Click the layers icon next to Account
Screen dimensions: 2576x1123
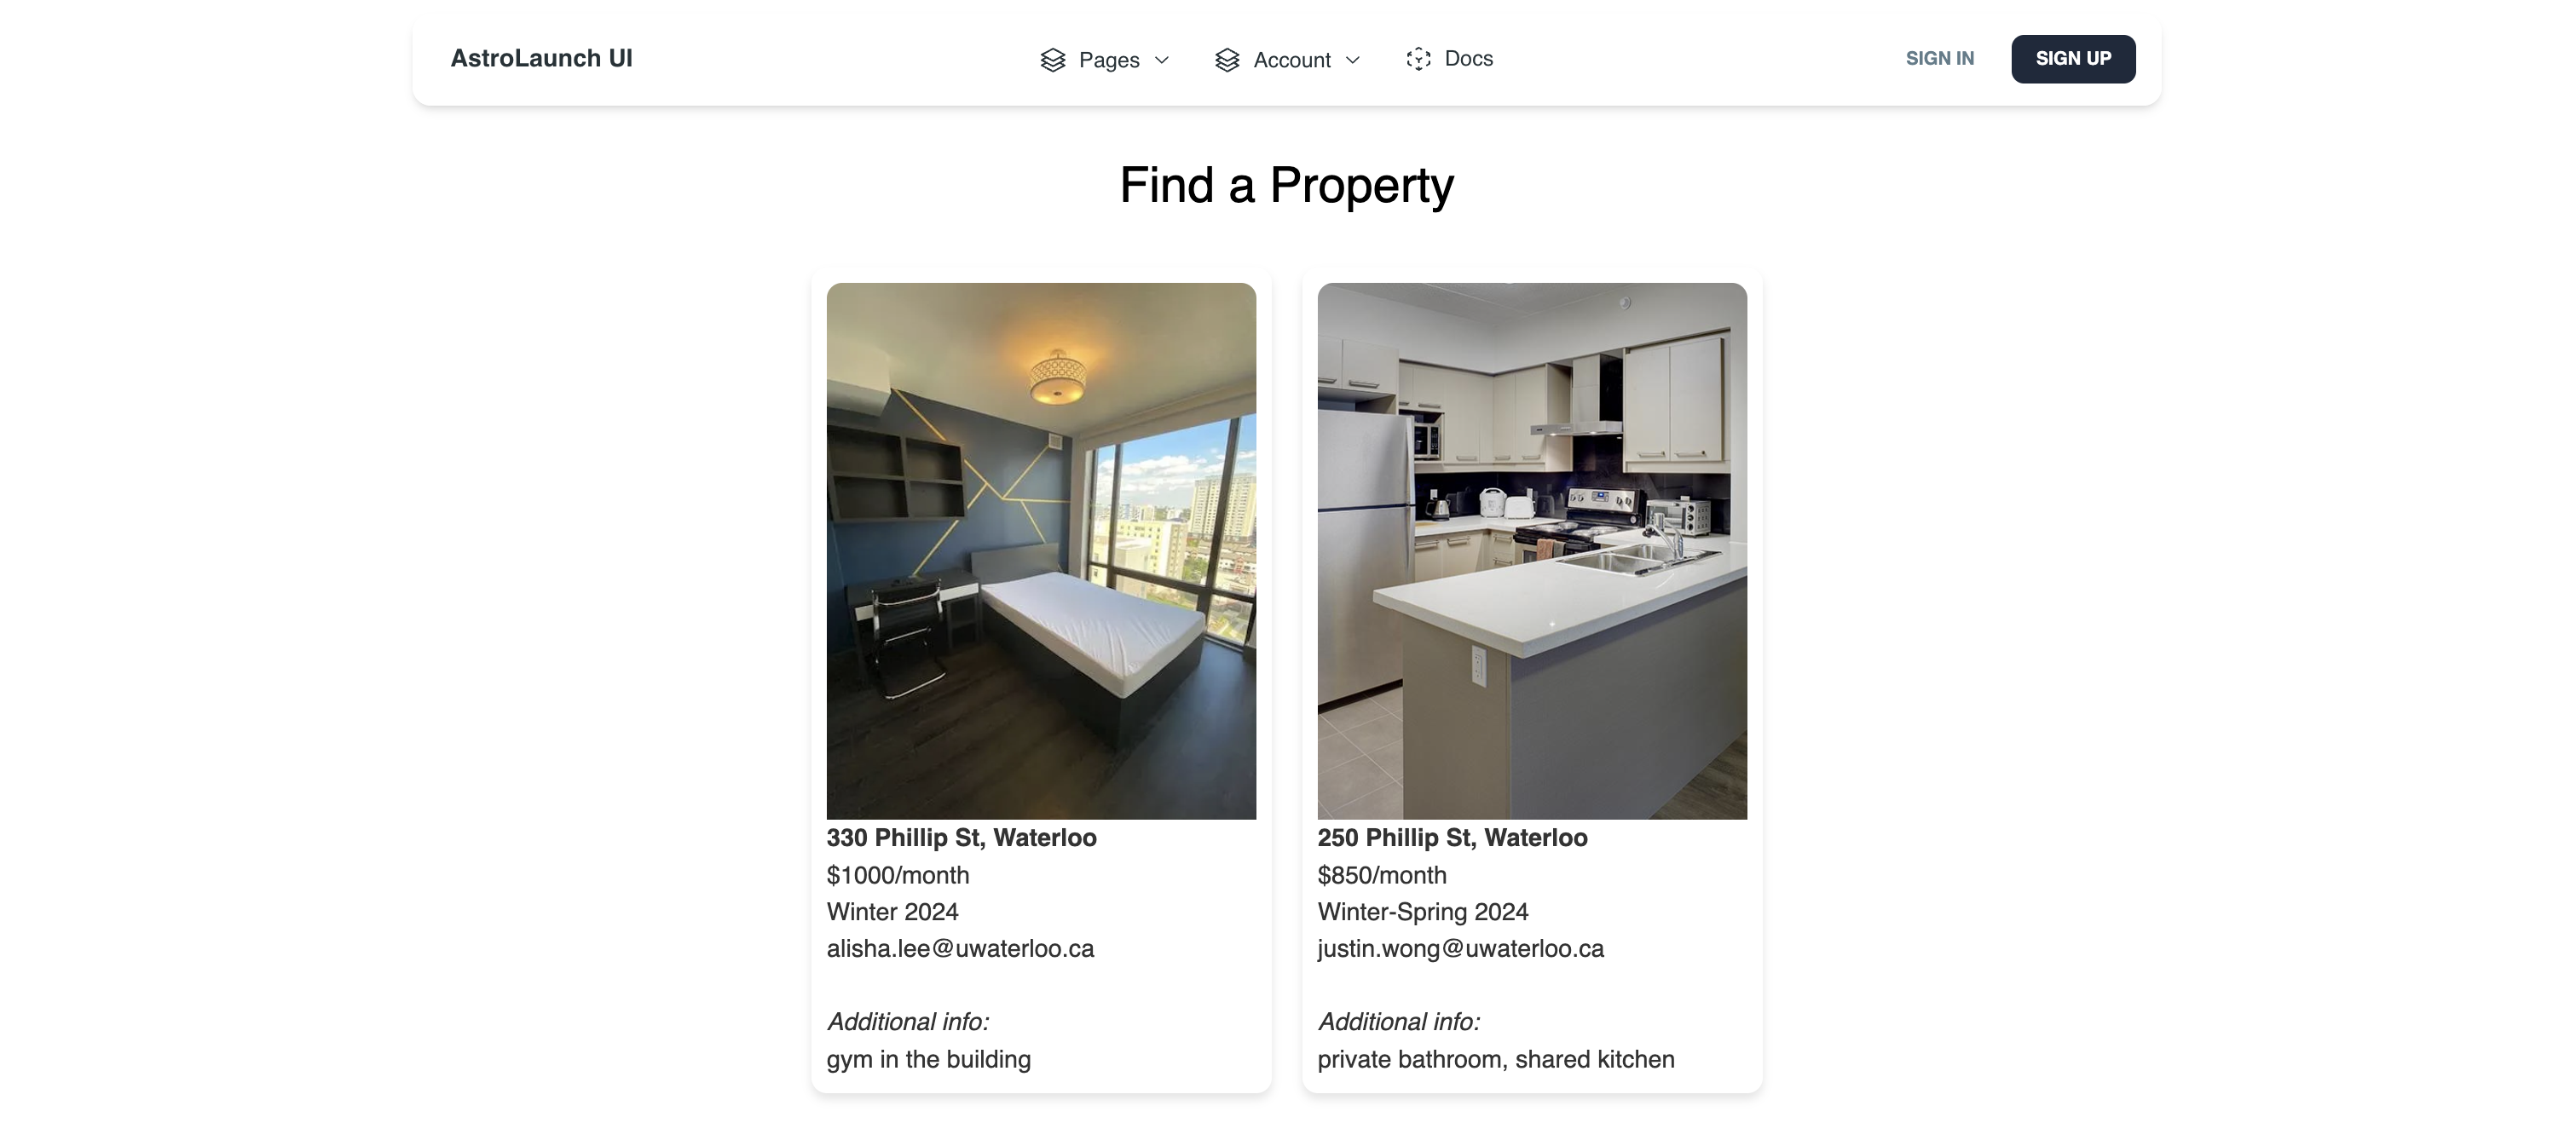click(1227, 60)
